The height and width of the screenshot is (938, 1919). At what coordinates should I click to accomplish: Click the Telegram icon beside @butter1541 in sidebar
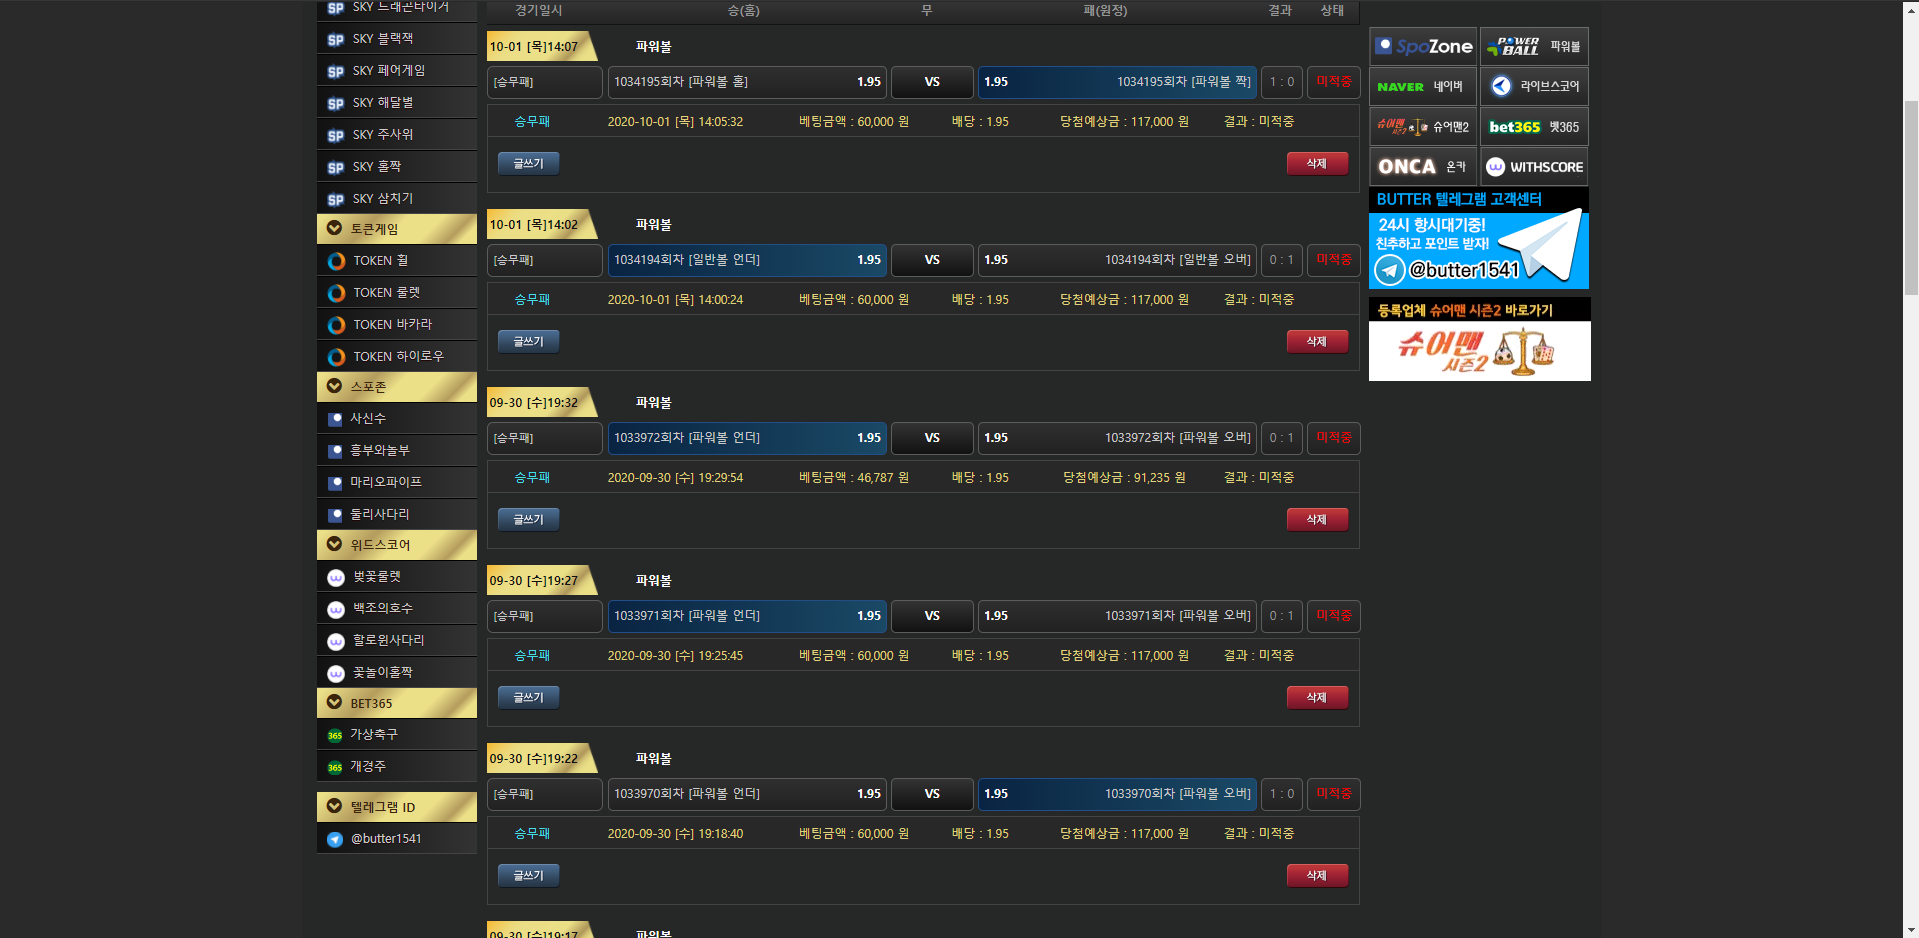click(335, 839)
